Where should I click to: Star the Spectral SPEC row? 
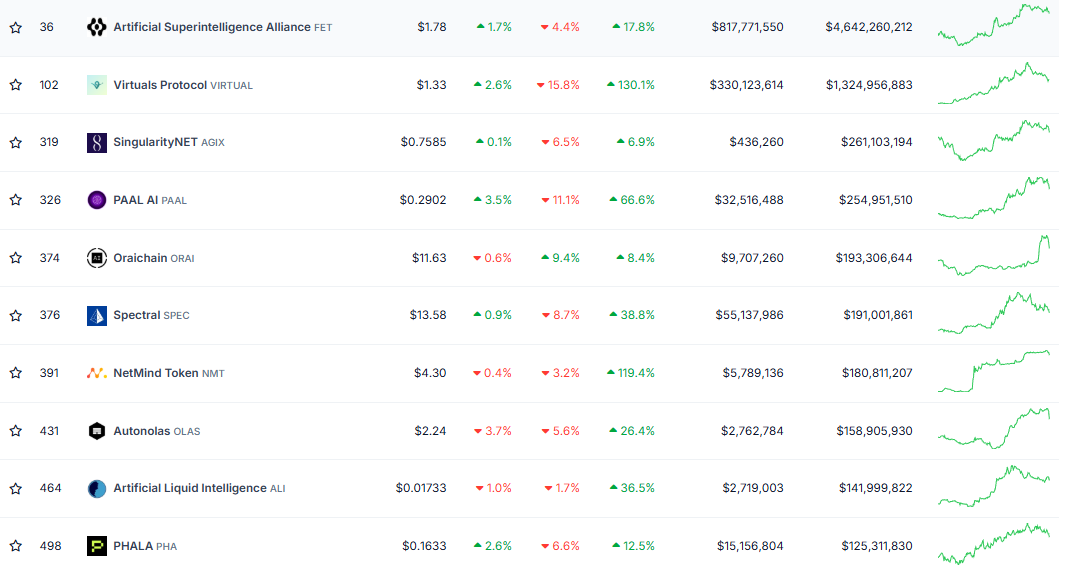(15, 316)
